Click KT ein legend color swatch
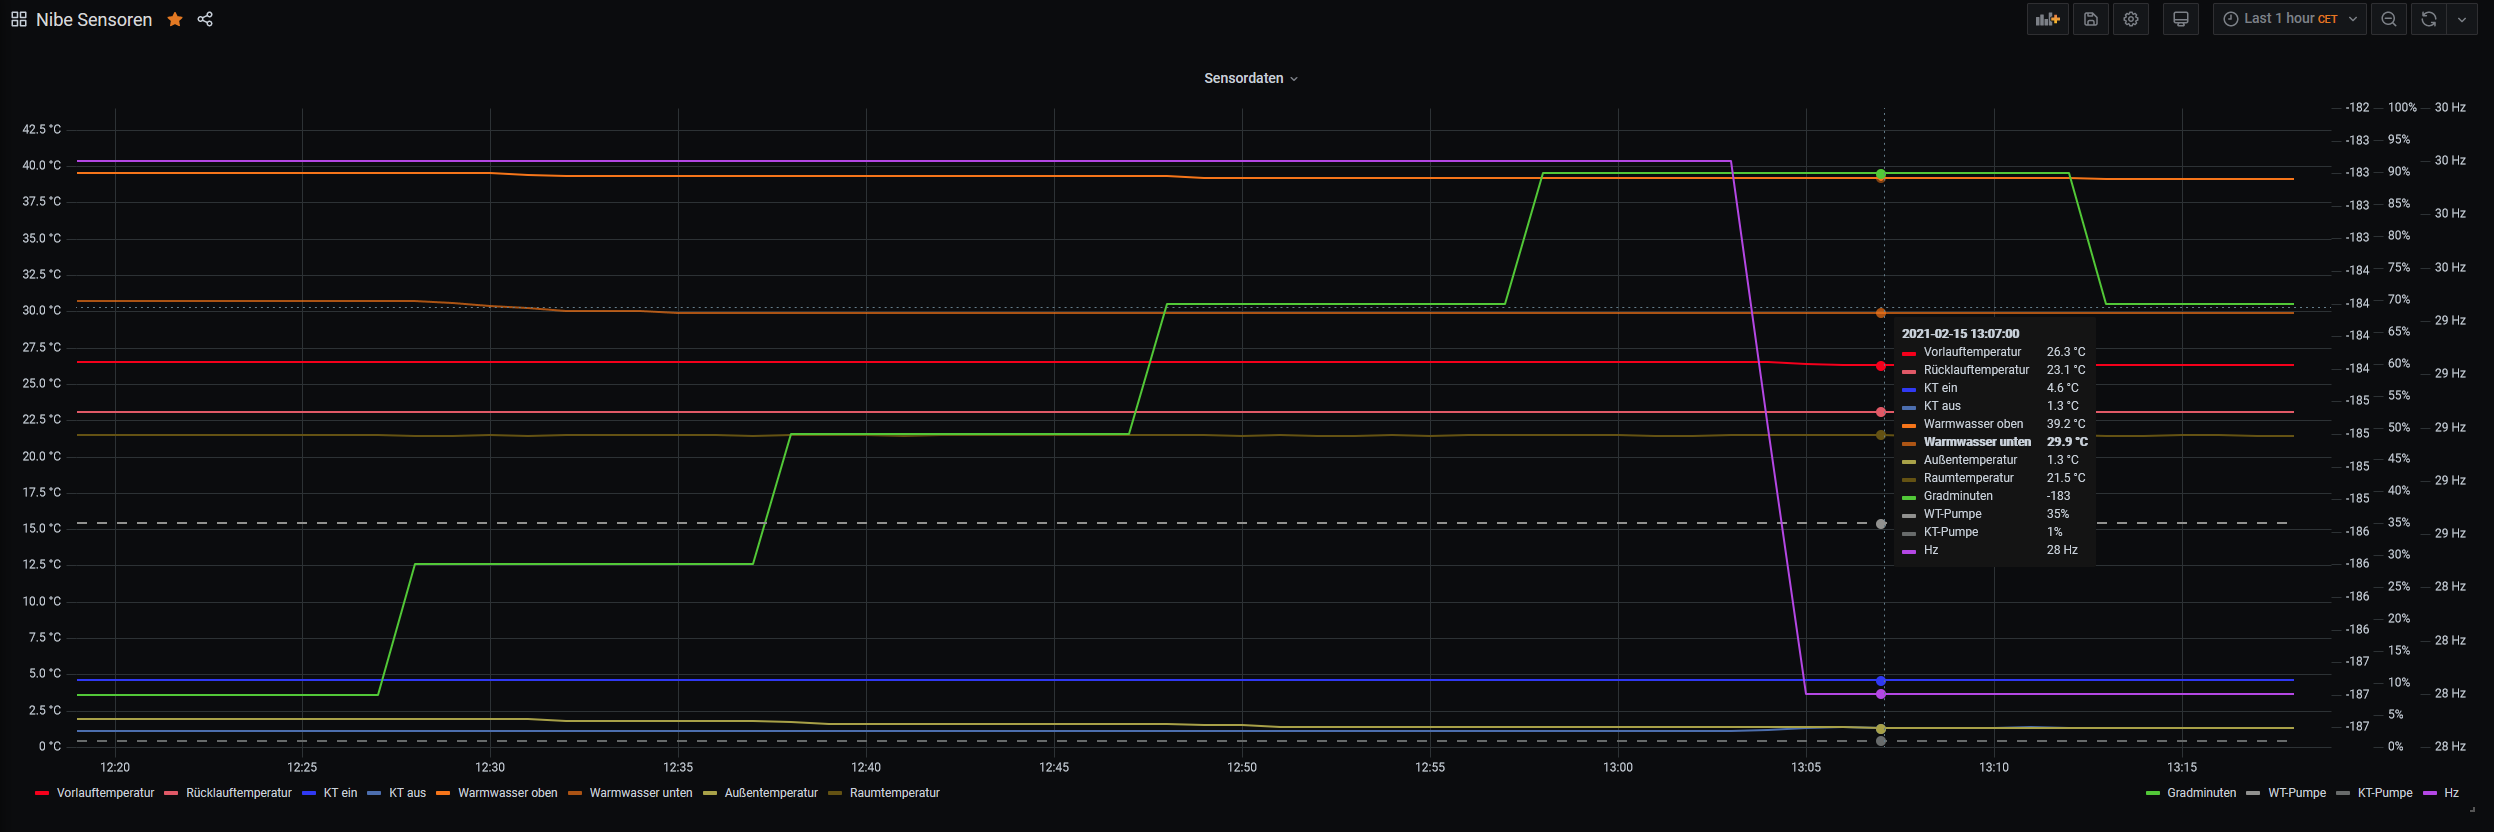The image size is (2494, 832). (308, 793)
